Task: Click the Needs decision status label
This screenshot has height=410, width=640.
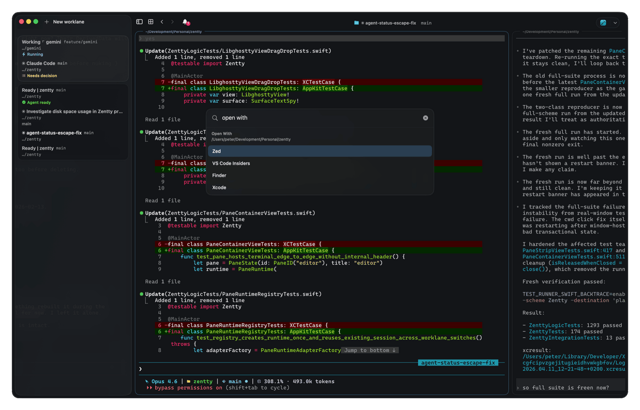Action: [40, 75]
